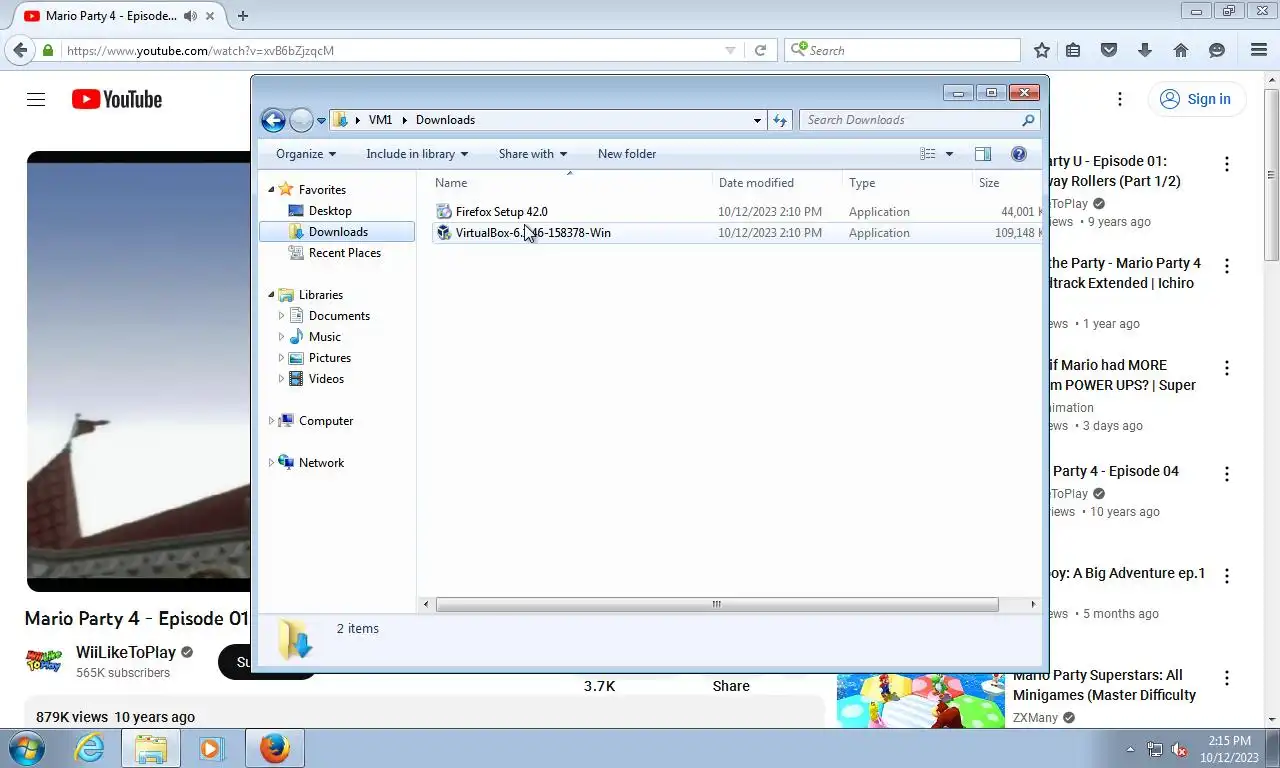Expand the Videos library
This screenshot has height=768, width=1280.
click(x=281, y=379)
